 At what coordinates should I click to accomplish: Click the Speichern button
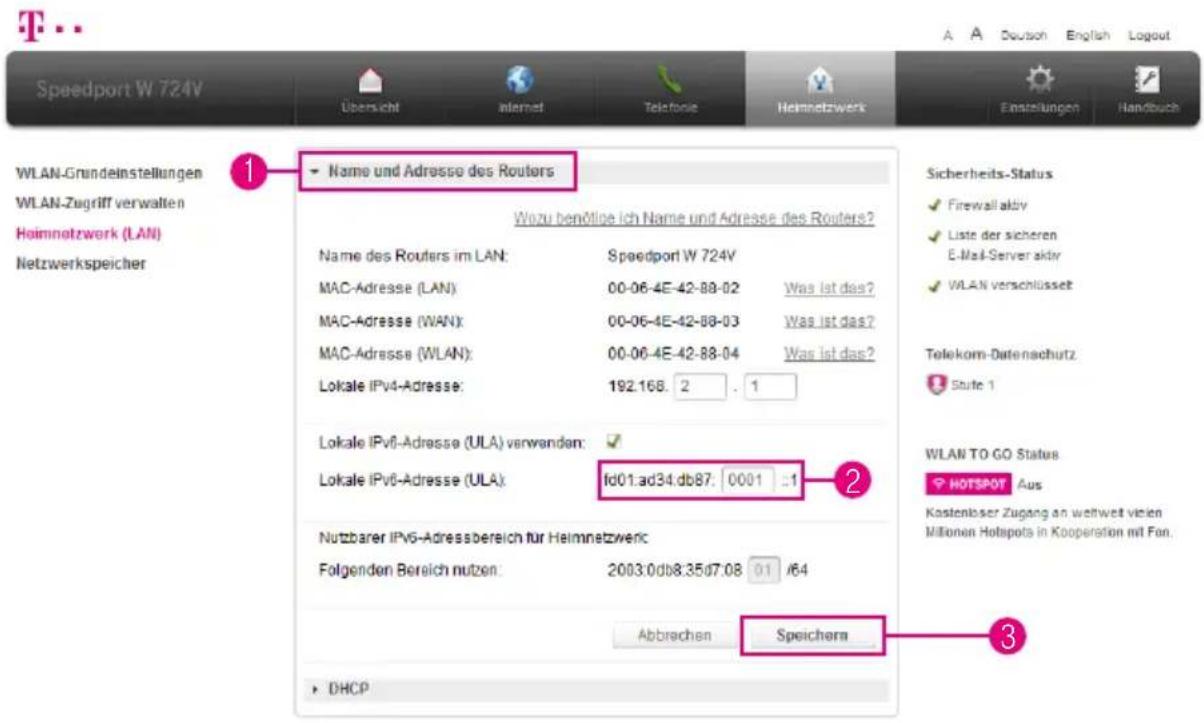tap(813, 635)
